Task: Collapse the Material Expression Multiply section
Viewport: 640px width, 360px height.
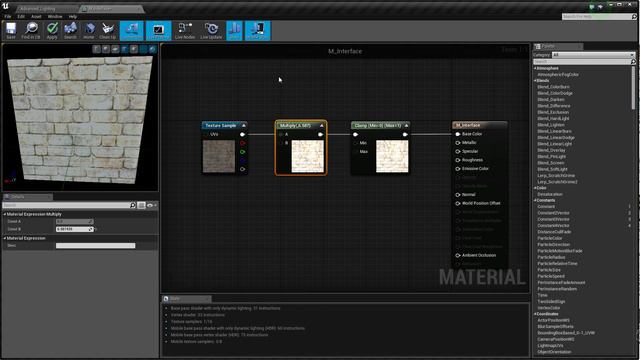Action: pos(5,214)
